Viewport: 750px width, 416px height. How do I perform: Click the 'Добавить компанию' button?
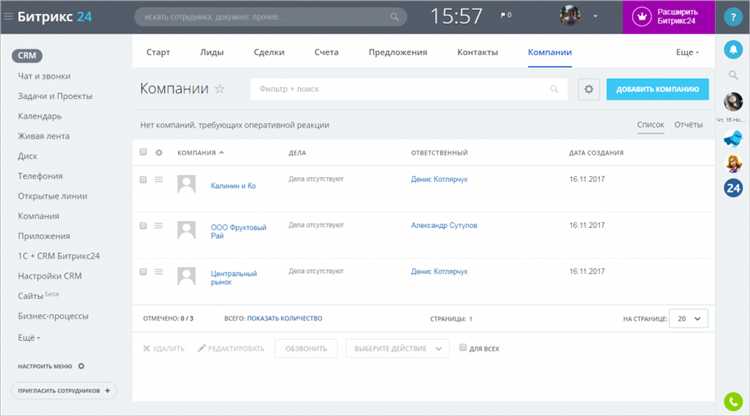[x=657, y=89]
